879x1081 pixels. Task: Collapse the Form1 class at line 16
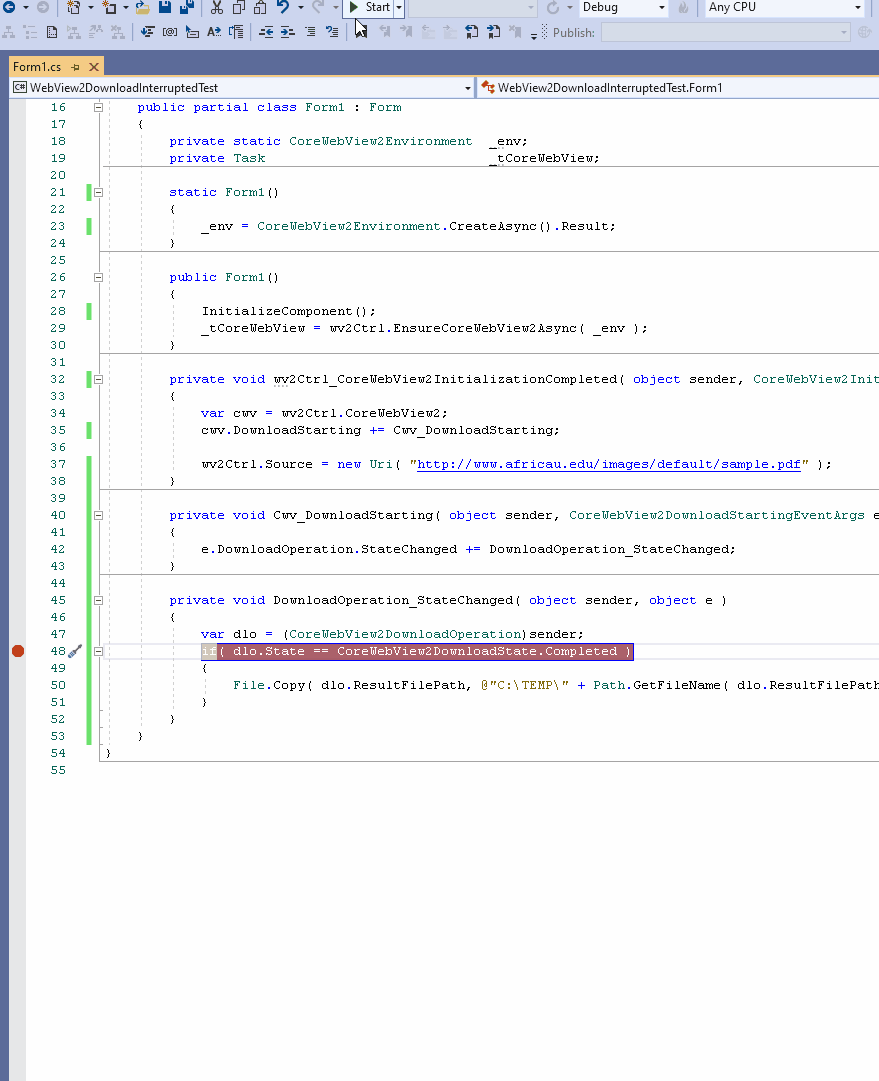coord(99,108)
